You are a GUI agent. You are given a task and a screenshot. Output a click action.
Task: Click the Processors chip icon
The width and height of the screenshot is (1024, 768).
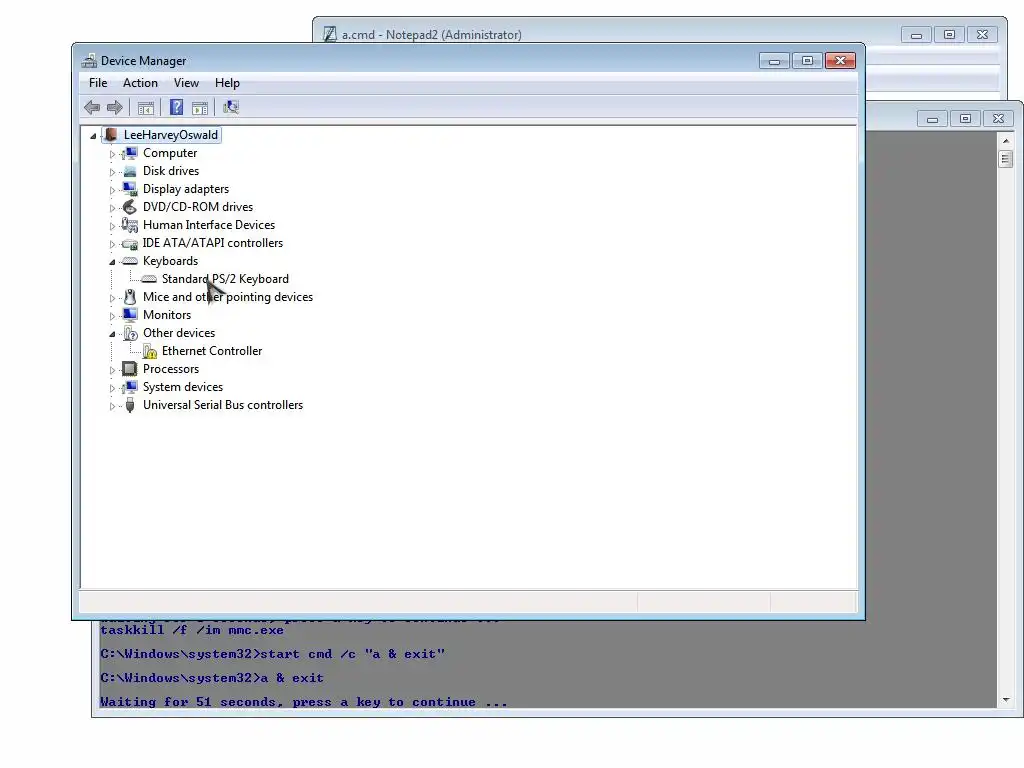coord(130,369)
